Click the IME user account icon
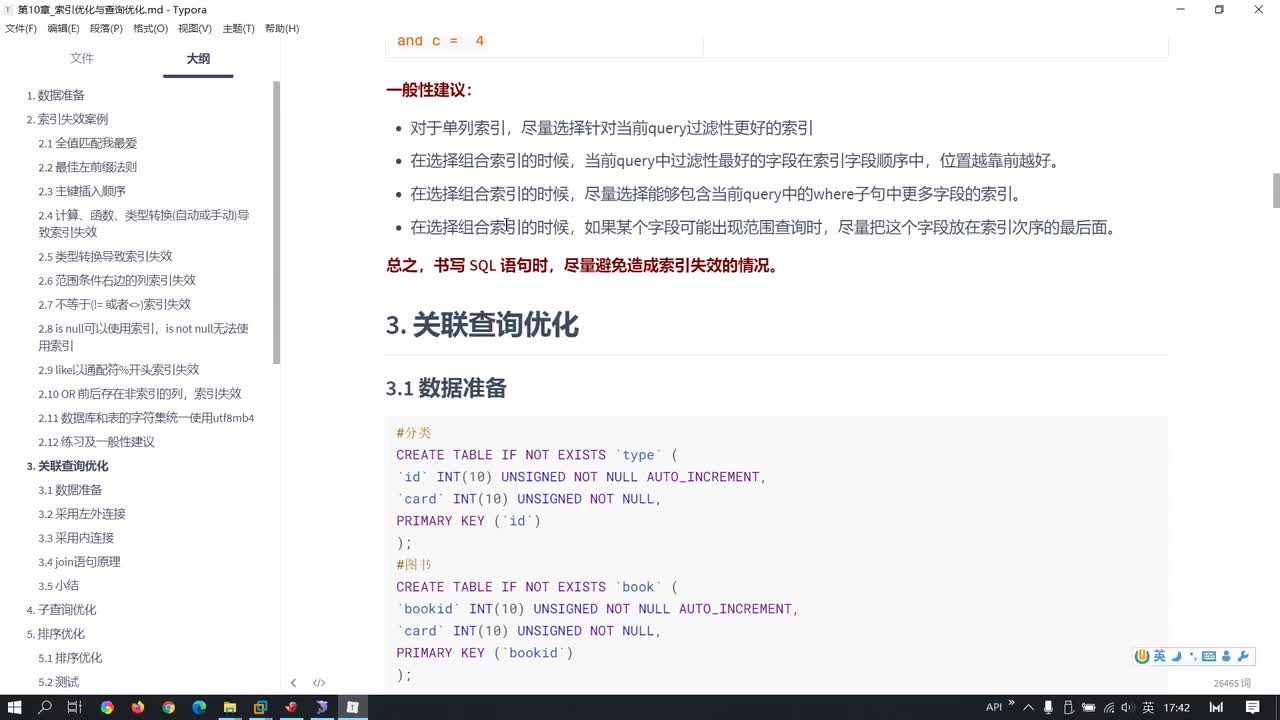1280x720 pixels. [x=1226, y=656]
